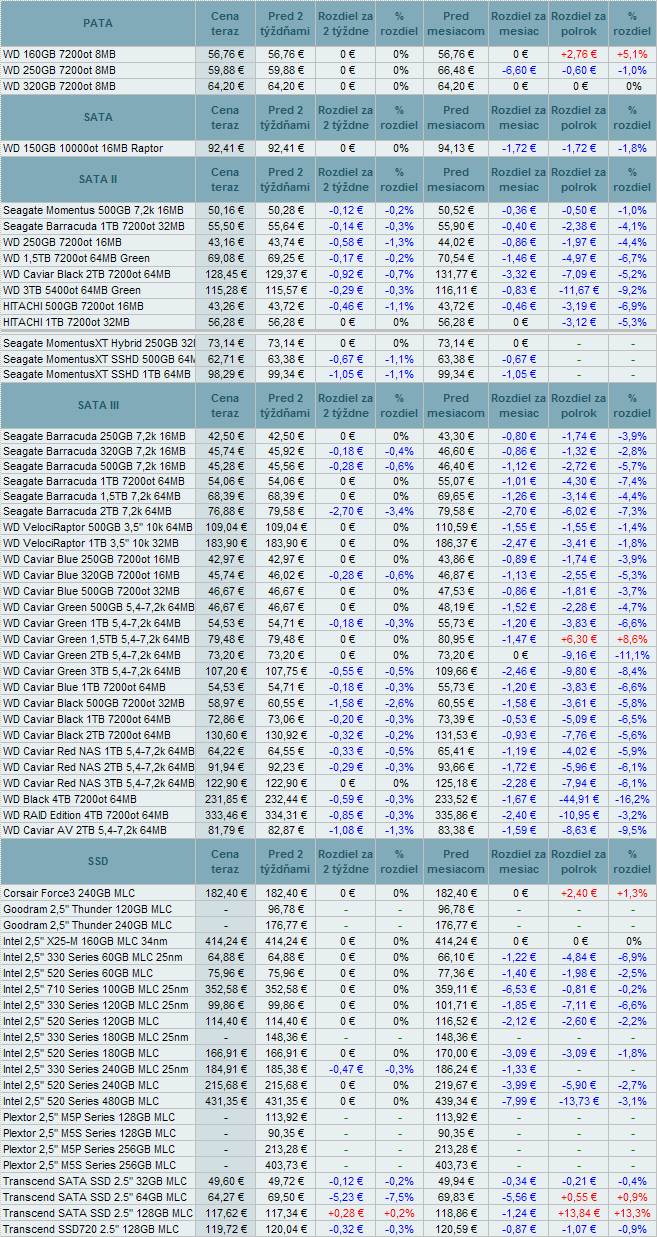
Task: Click the -16,2% percentage value
Action: point(632,799)
